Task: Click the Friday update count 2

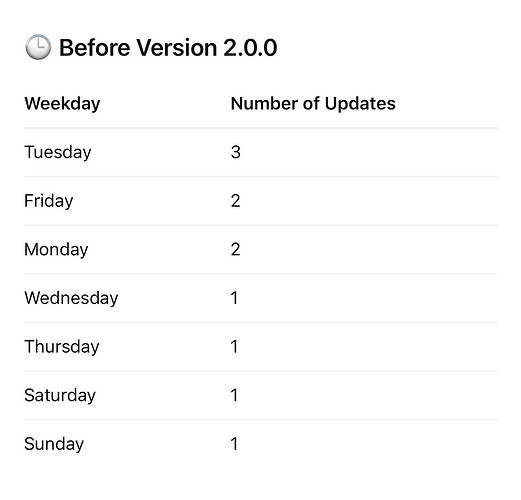Action: coord(236,201)
